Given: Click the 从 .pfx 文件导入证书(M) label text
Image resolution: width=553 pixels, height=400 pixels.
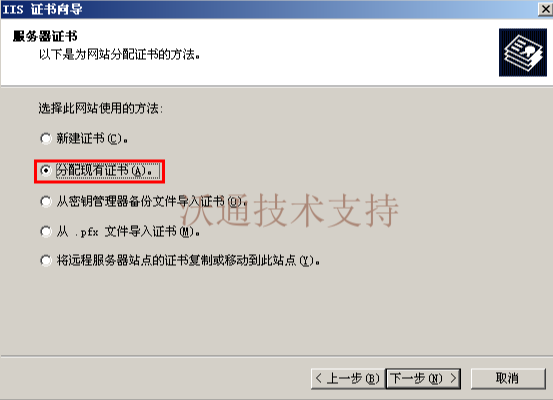Looking at the screenshot, I should click(x=128, y=232).
